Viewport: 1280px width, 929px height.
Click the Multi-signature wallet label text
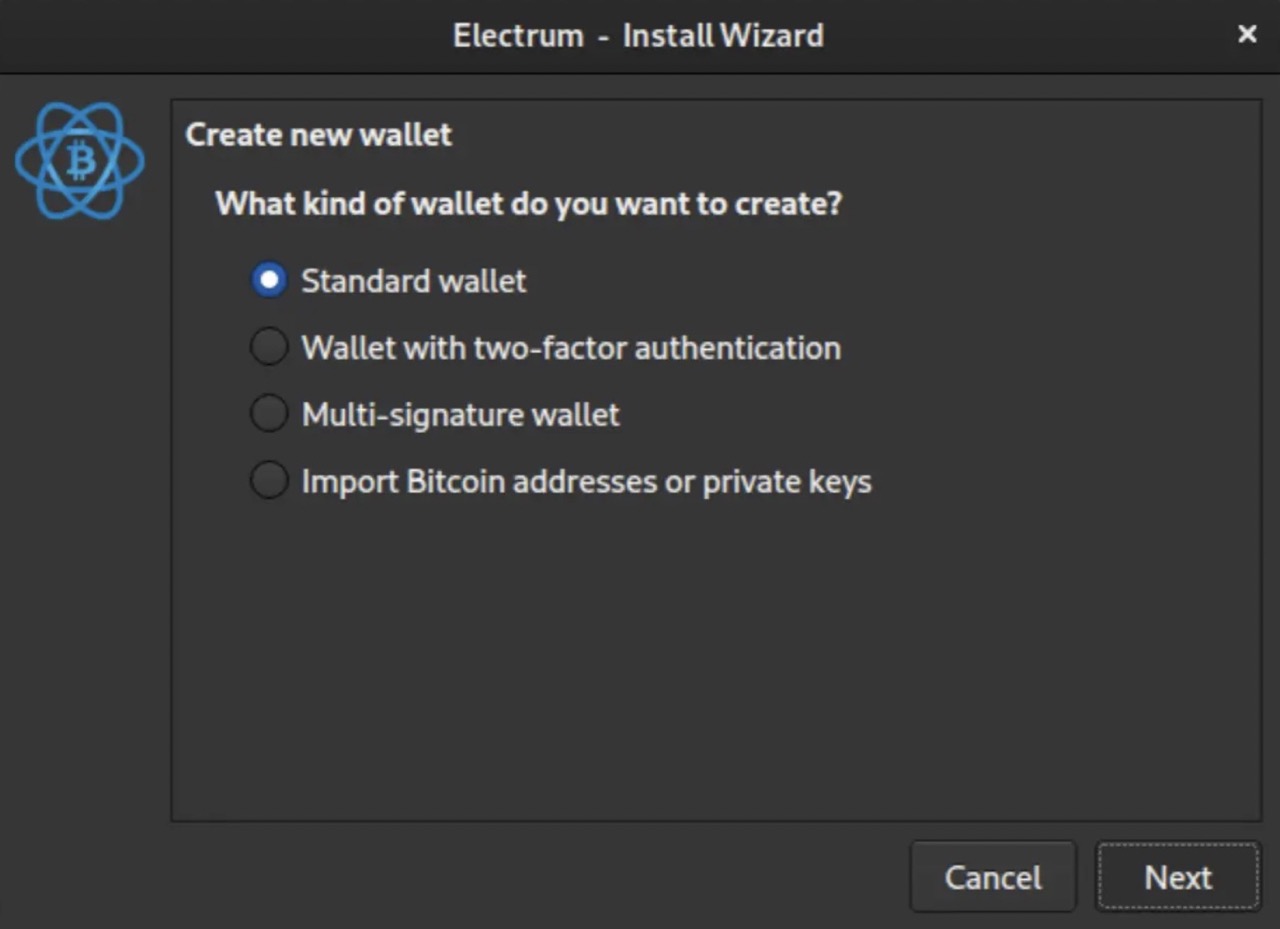pos(459,414)
